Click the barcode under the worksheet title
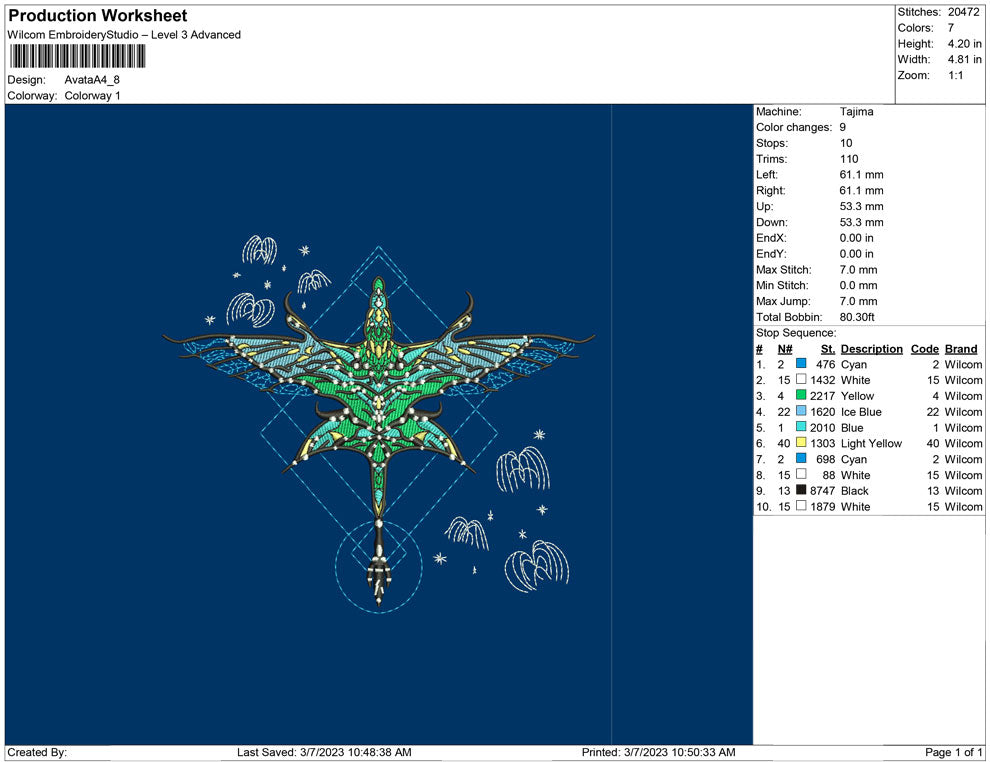The height and width of the screenshot is (762, 990). 77,57
